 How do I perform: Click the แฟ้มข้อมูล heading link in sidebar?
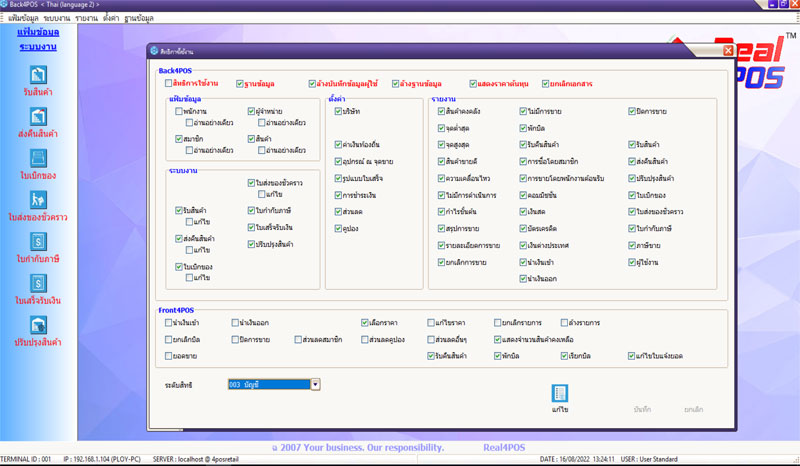click(38, 32)
